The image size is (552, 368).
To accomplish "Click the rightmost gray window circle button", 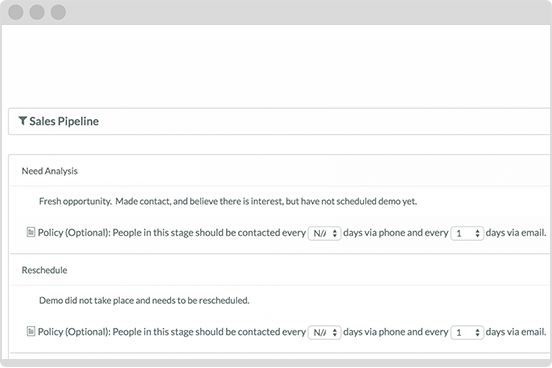I will (x=58, y=12).
